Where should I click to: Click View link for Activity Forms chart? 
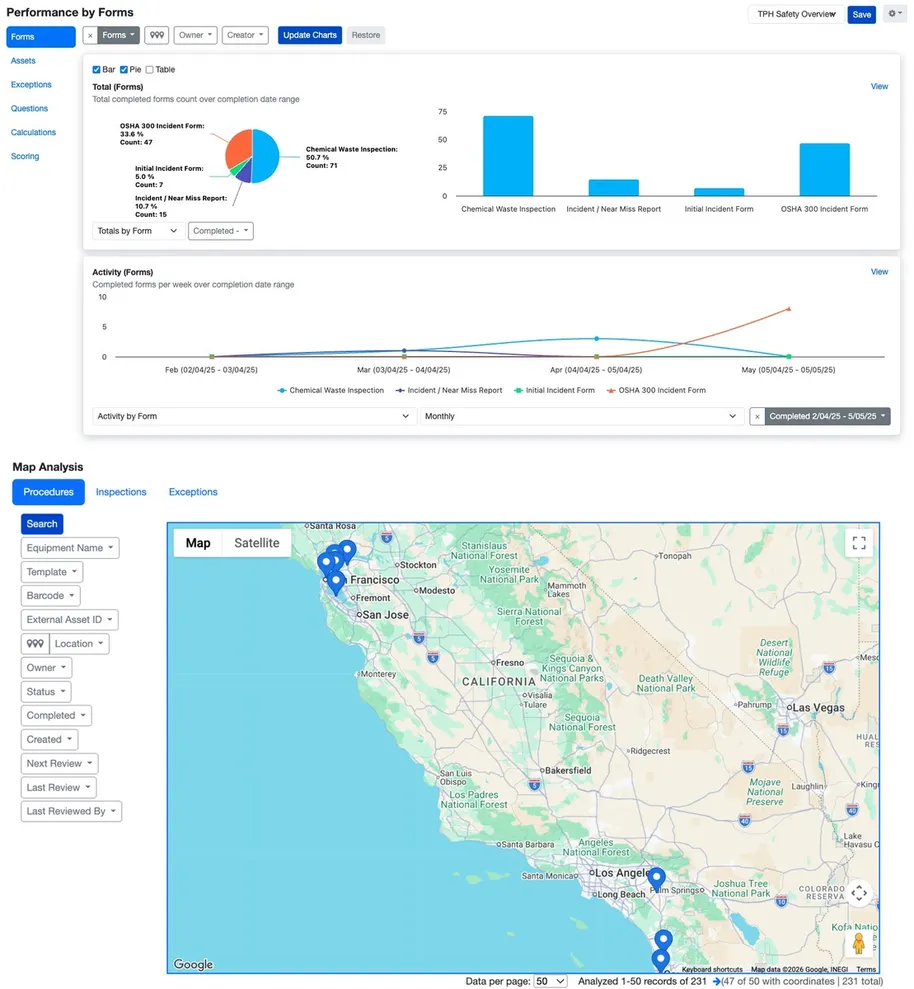(x=879, y=272)
